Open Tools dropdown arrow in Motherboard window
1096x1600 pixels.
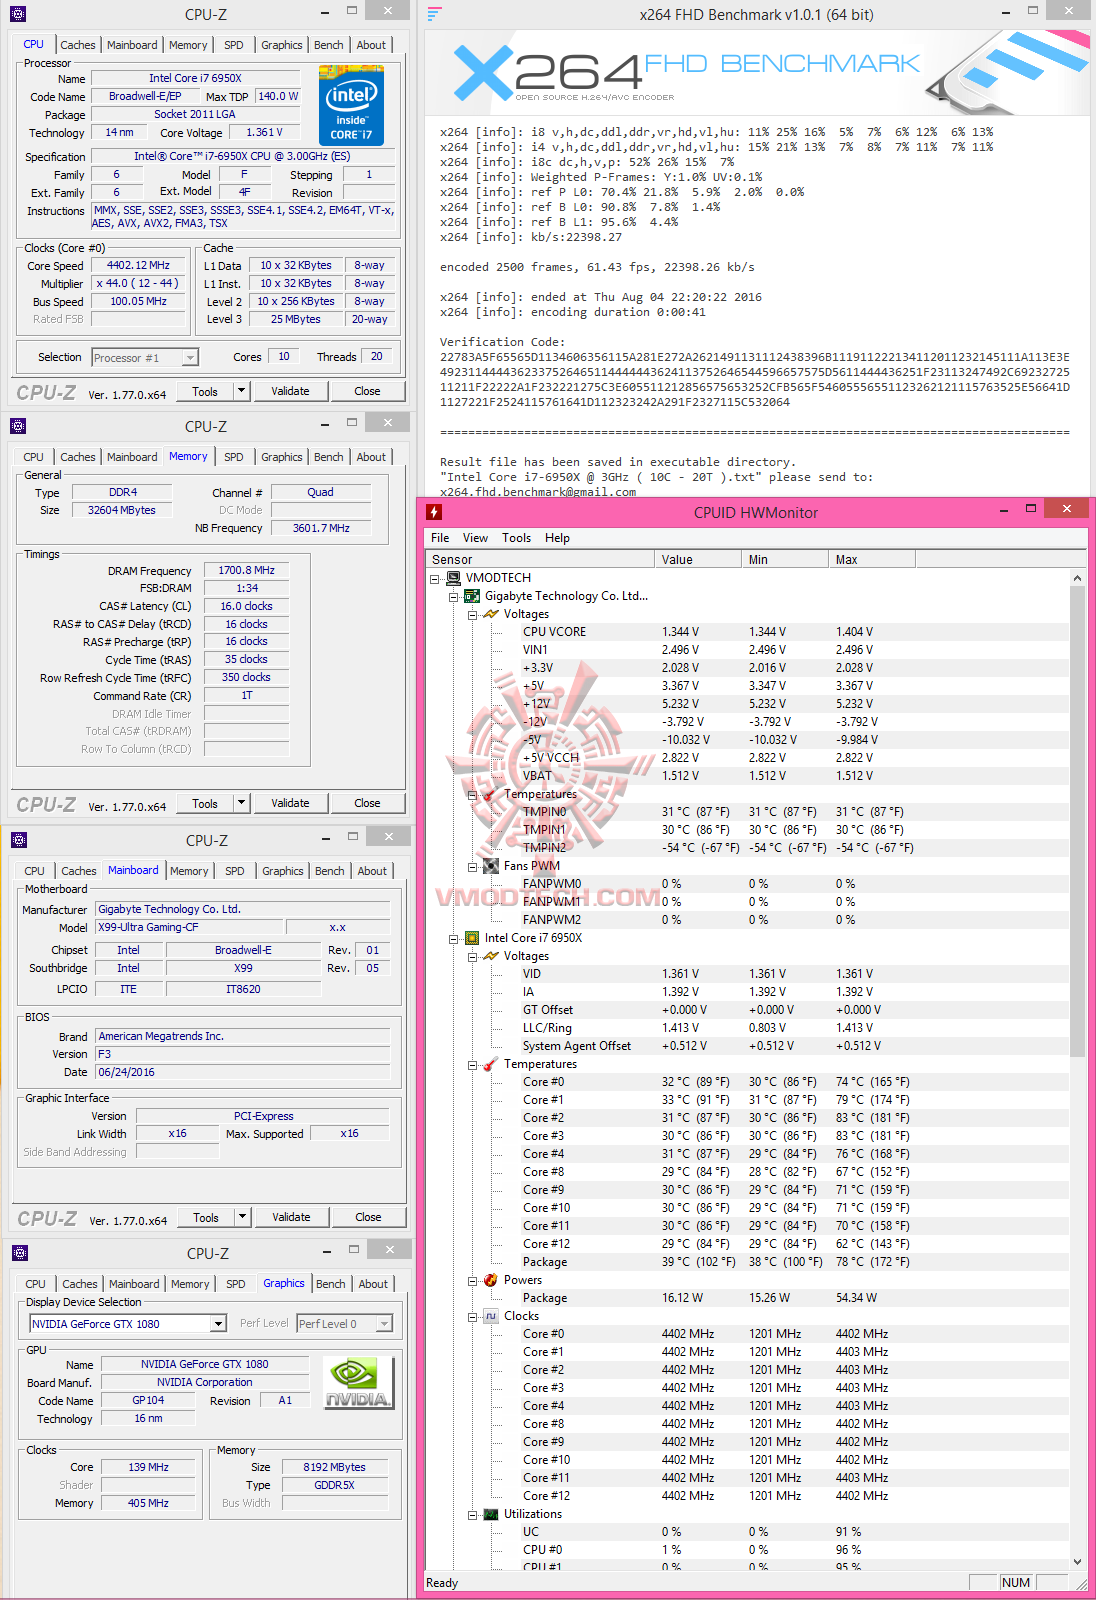(242, 1217)
